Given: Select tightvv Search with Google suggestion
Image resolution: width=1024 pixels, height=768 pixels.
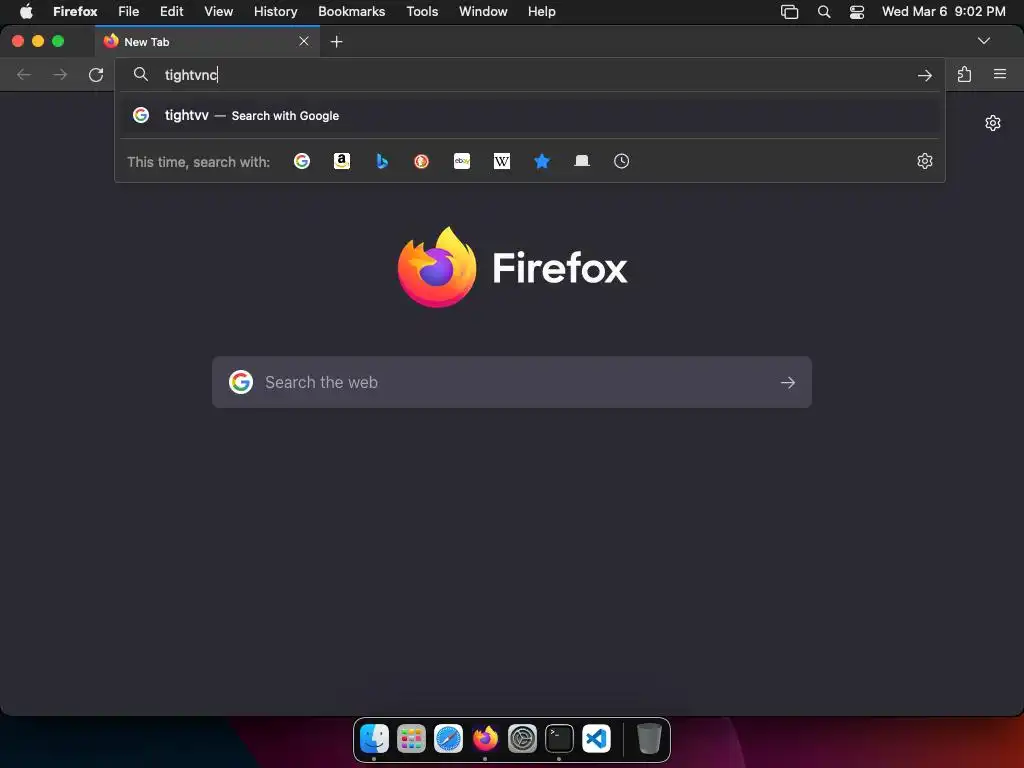Looking at the screenshot, I should (530, 116).
